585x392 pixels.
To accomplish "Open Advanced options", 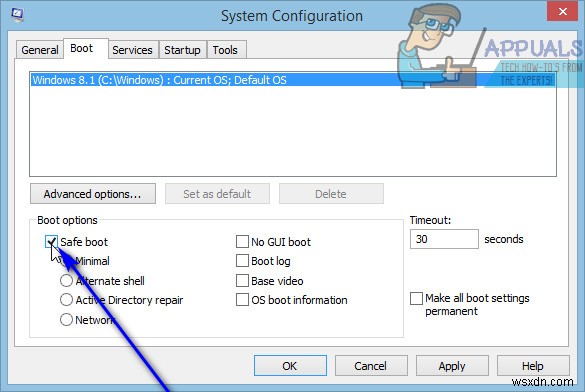I will [93, 194].
